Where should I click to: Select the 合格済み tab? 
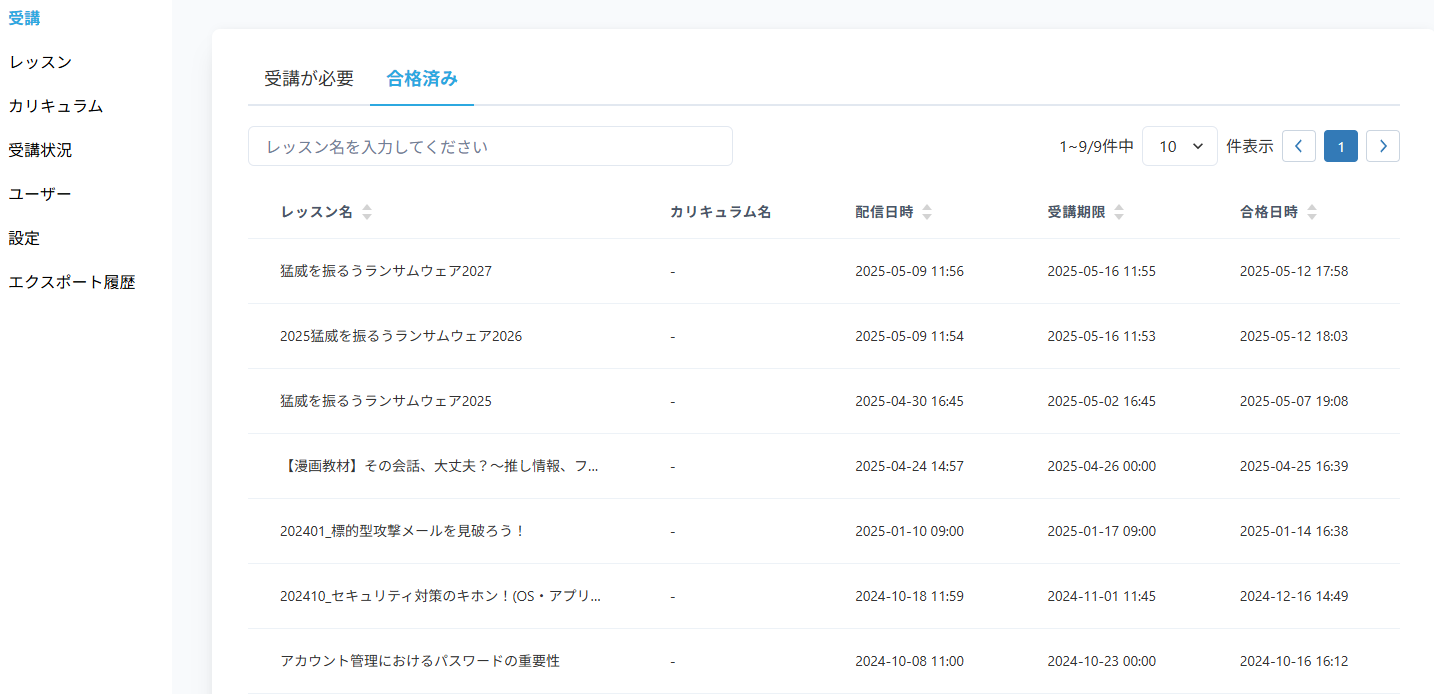(x=422, y=79)
